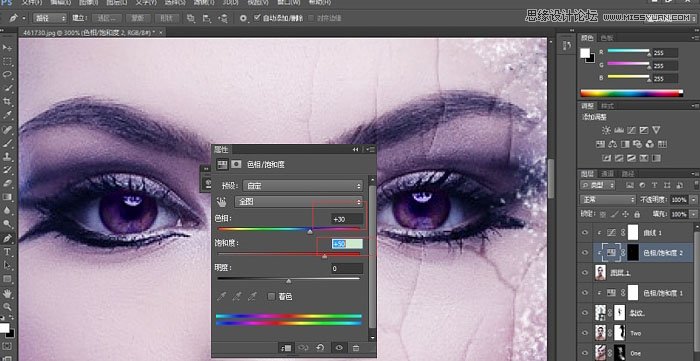Select the Crop tool

coord(7,102)
